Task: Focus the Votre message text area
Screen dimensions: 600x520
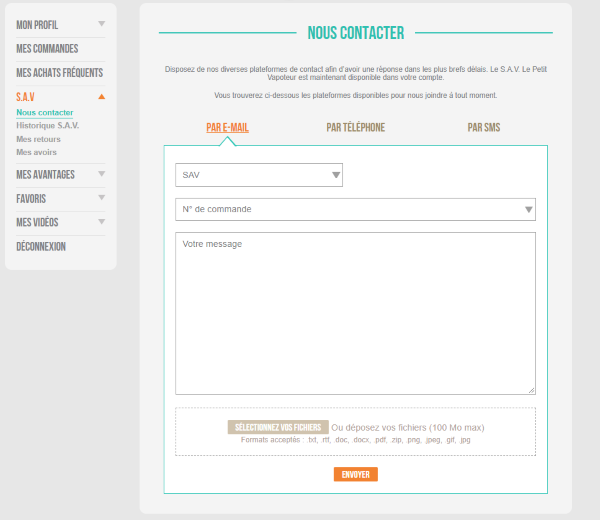Action: coord(355,313)
